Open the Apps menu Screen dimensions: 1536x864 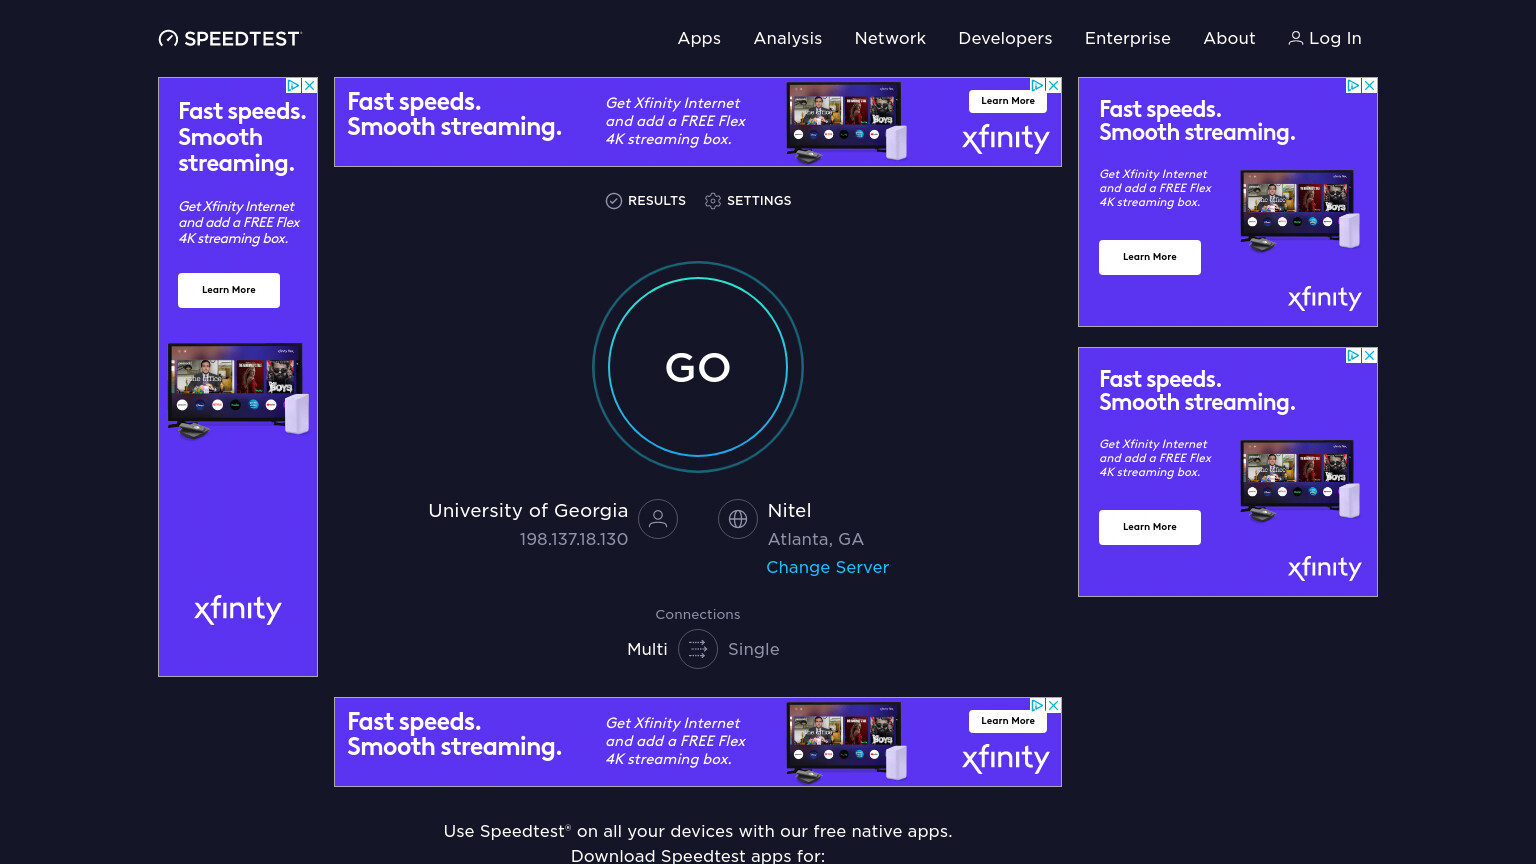click(699, 38)
